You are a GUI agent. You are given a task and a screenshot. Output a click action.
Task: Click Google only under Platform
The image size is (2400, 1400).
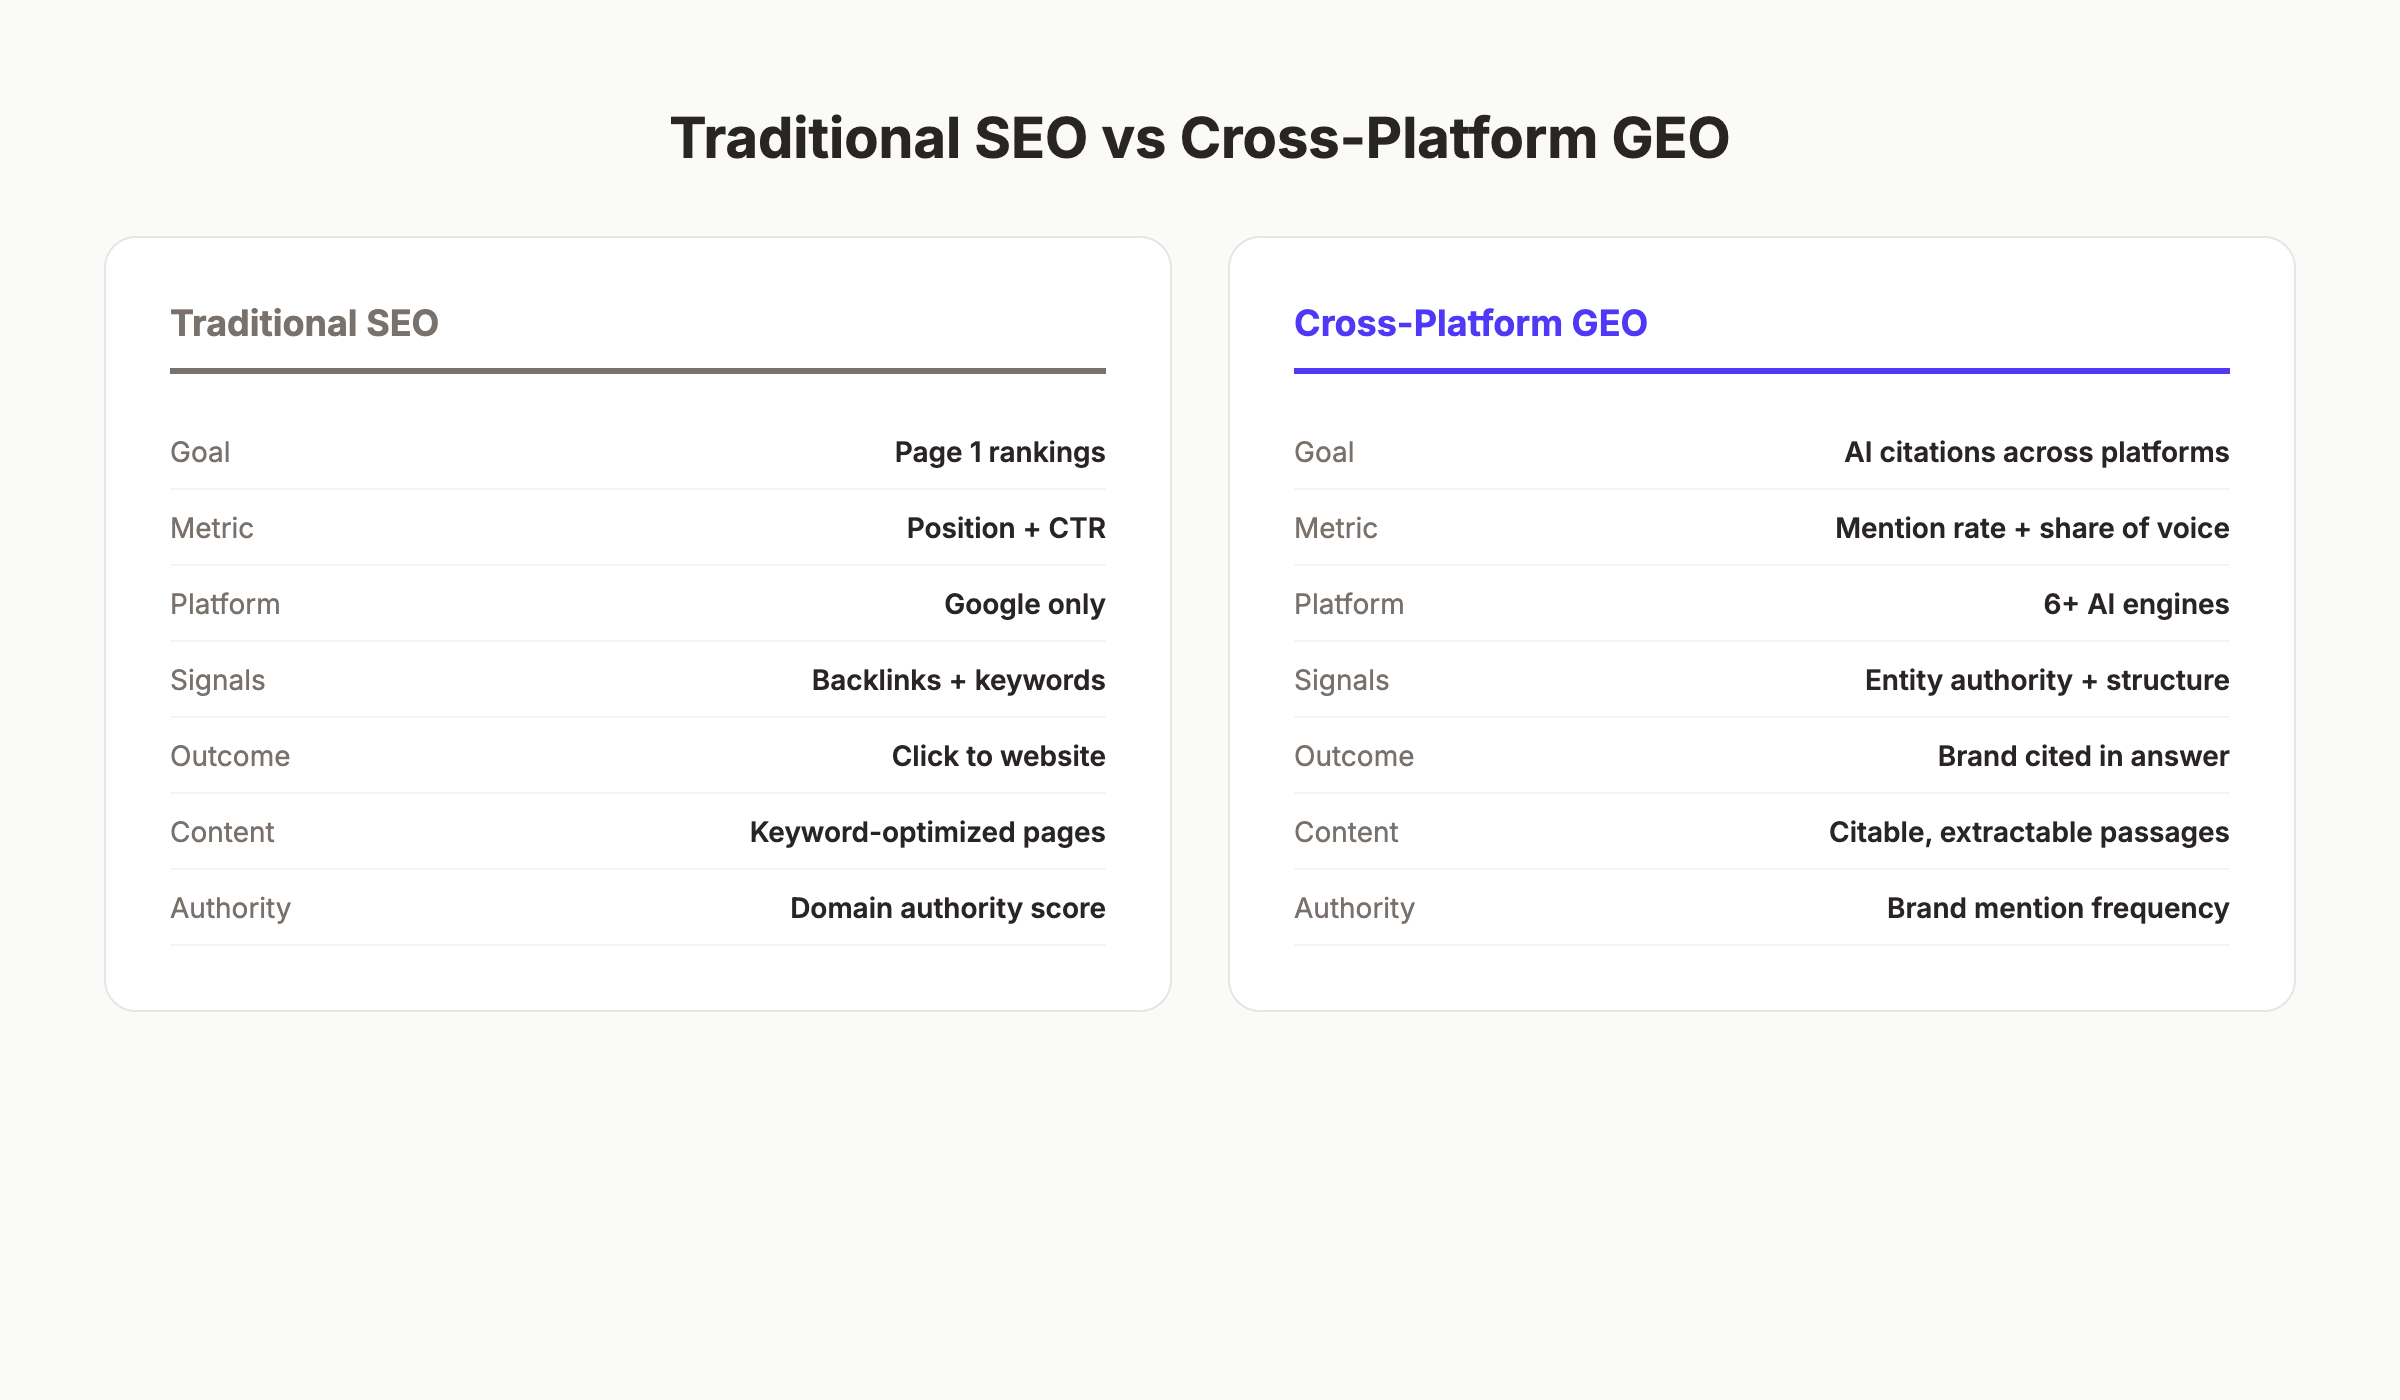click(1023, 604)
